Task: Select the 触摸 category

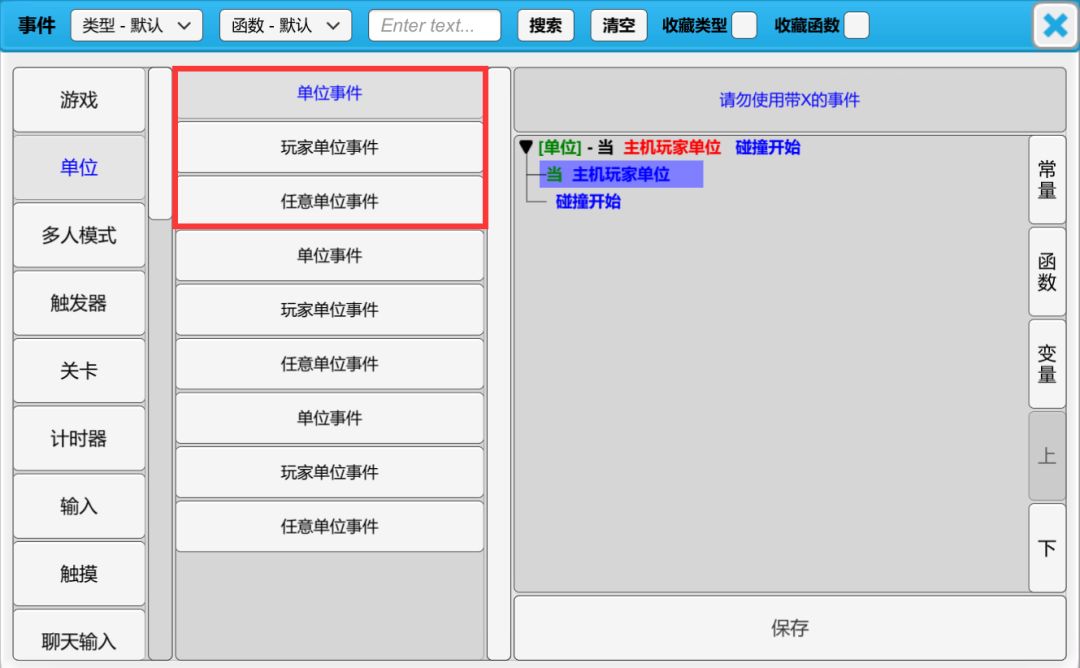Action: pos(79,574)
